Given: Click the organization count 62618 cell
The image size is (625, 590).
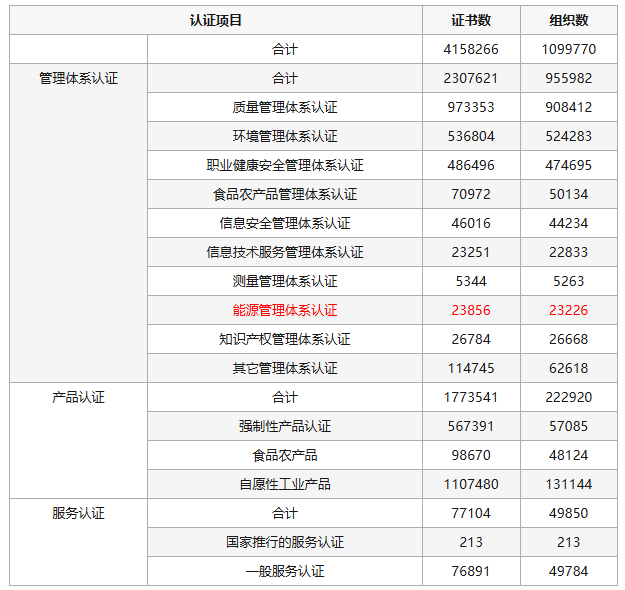Looking at the screenshot, I should pyautogui.click(x=568, y=368).
